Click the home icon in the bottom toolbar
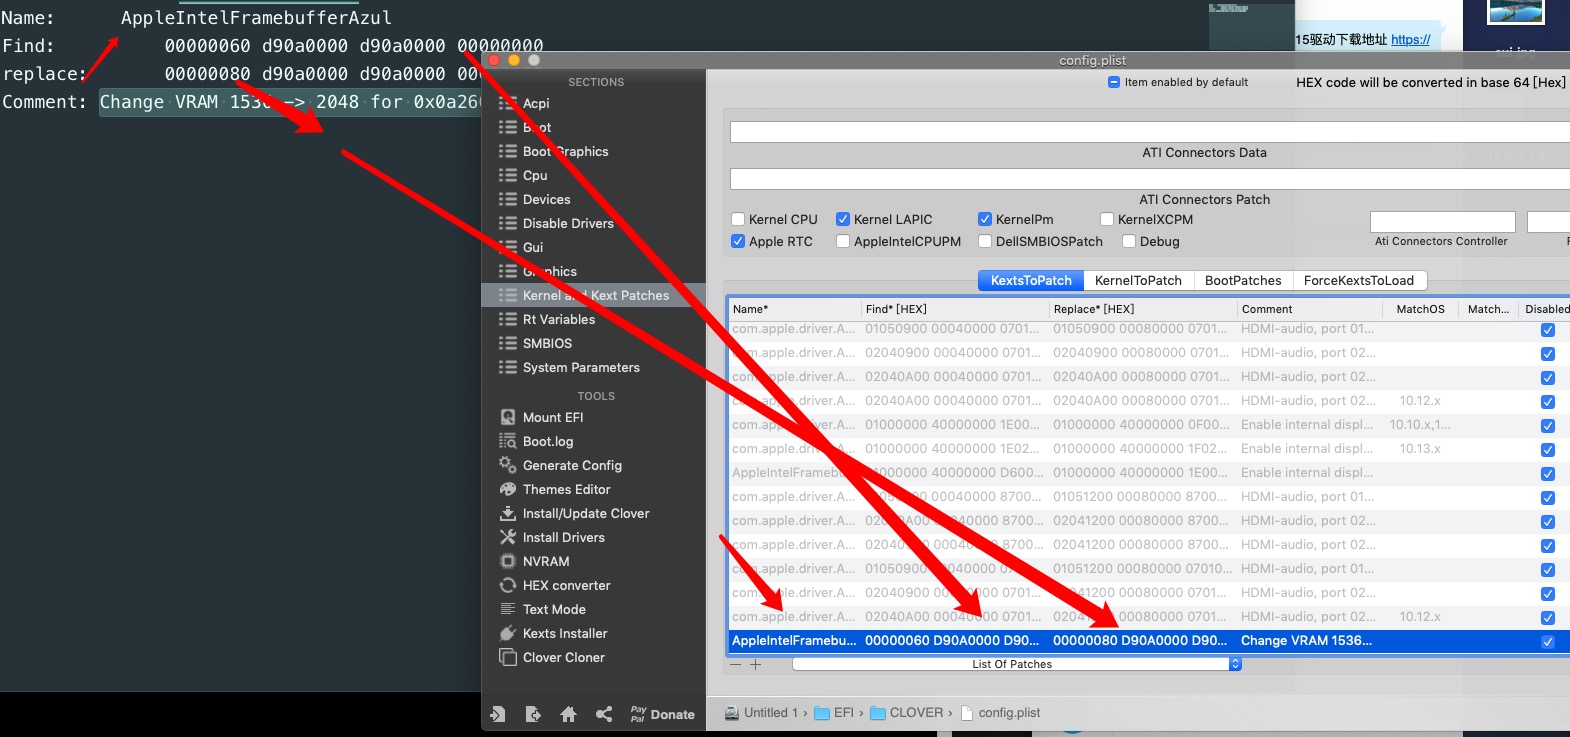This screenshot has width=1570, height=737. [568, 714]
